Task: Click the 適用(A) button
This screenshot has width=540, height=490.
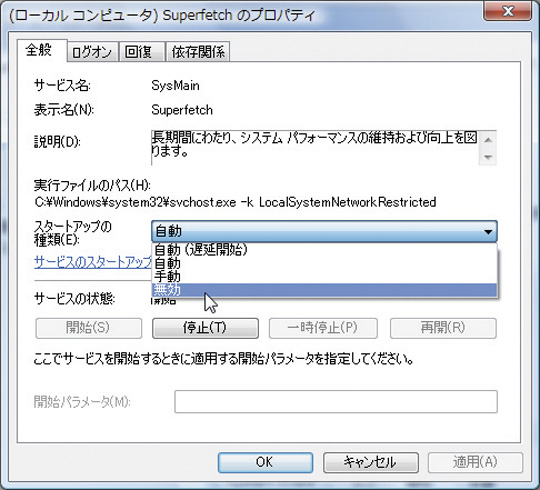Action: [x=475, y=462]
